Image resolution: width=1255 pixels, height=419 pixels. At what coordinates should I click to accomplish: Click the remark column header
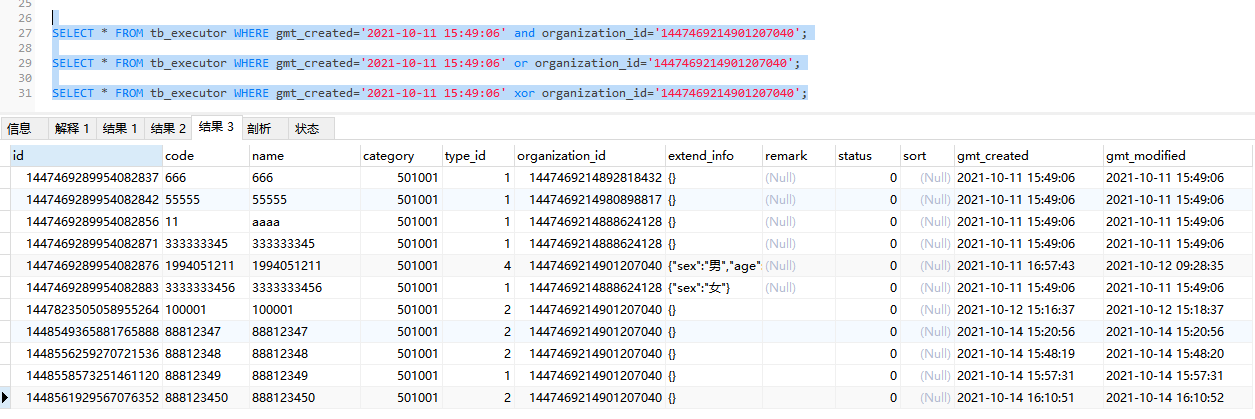(x=797, y=156)
